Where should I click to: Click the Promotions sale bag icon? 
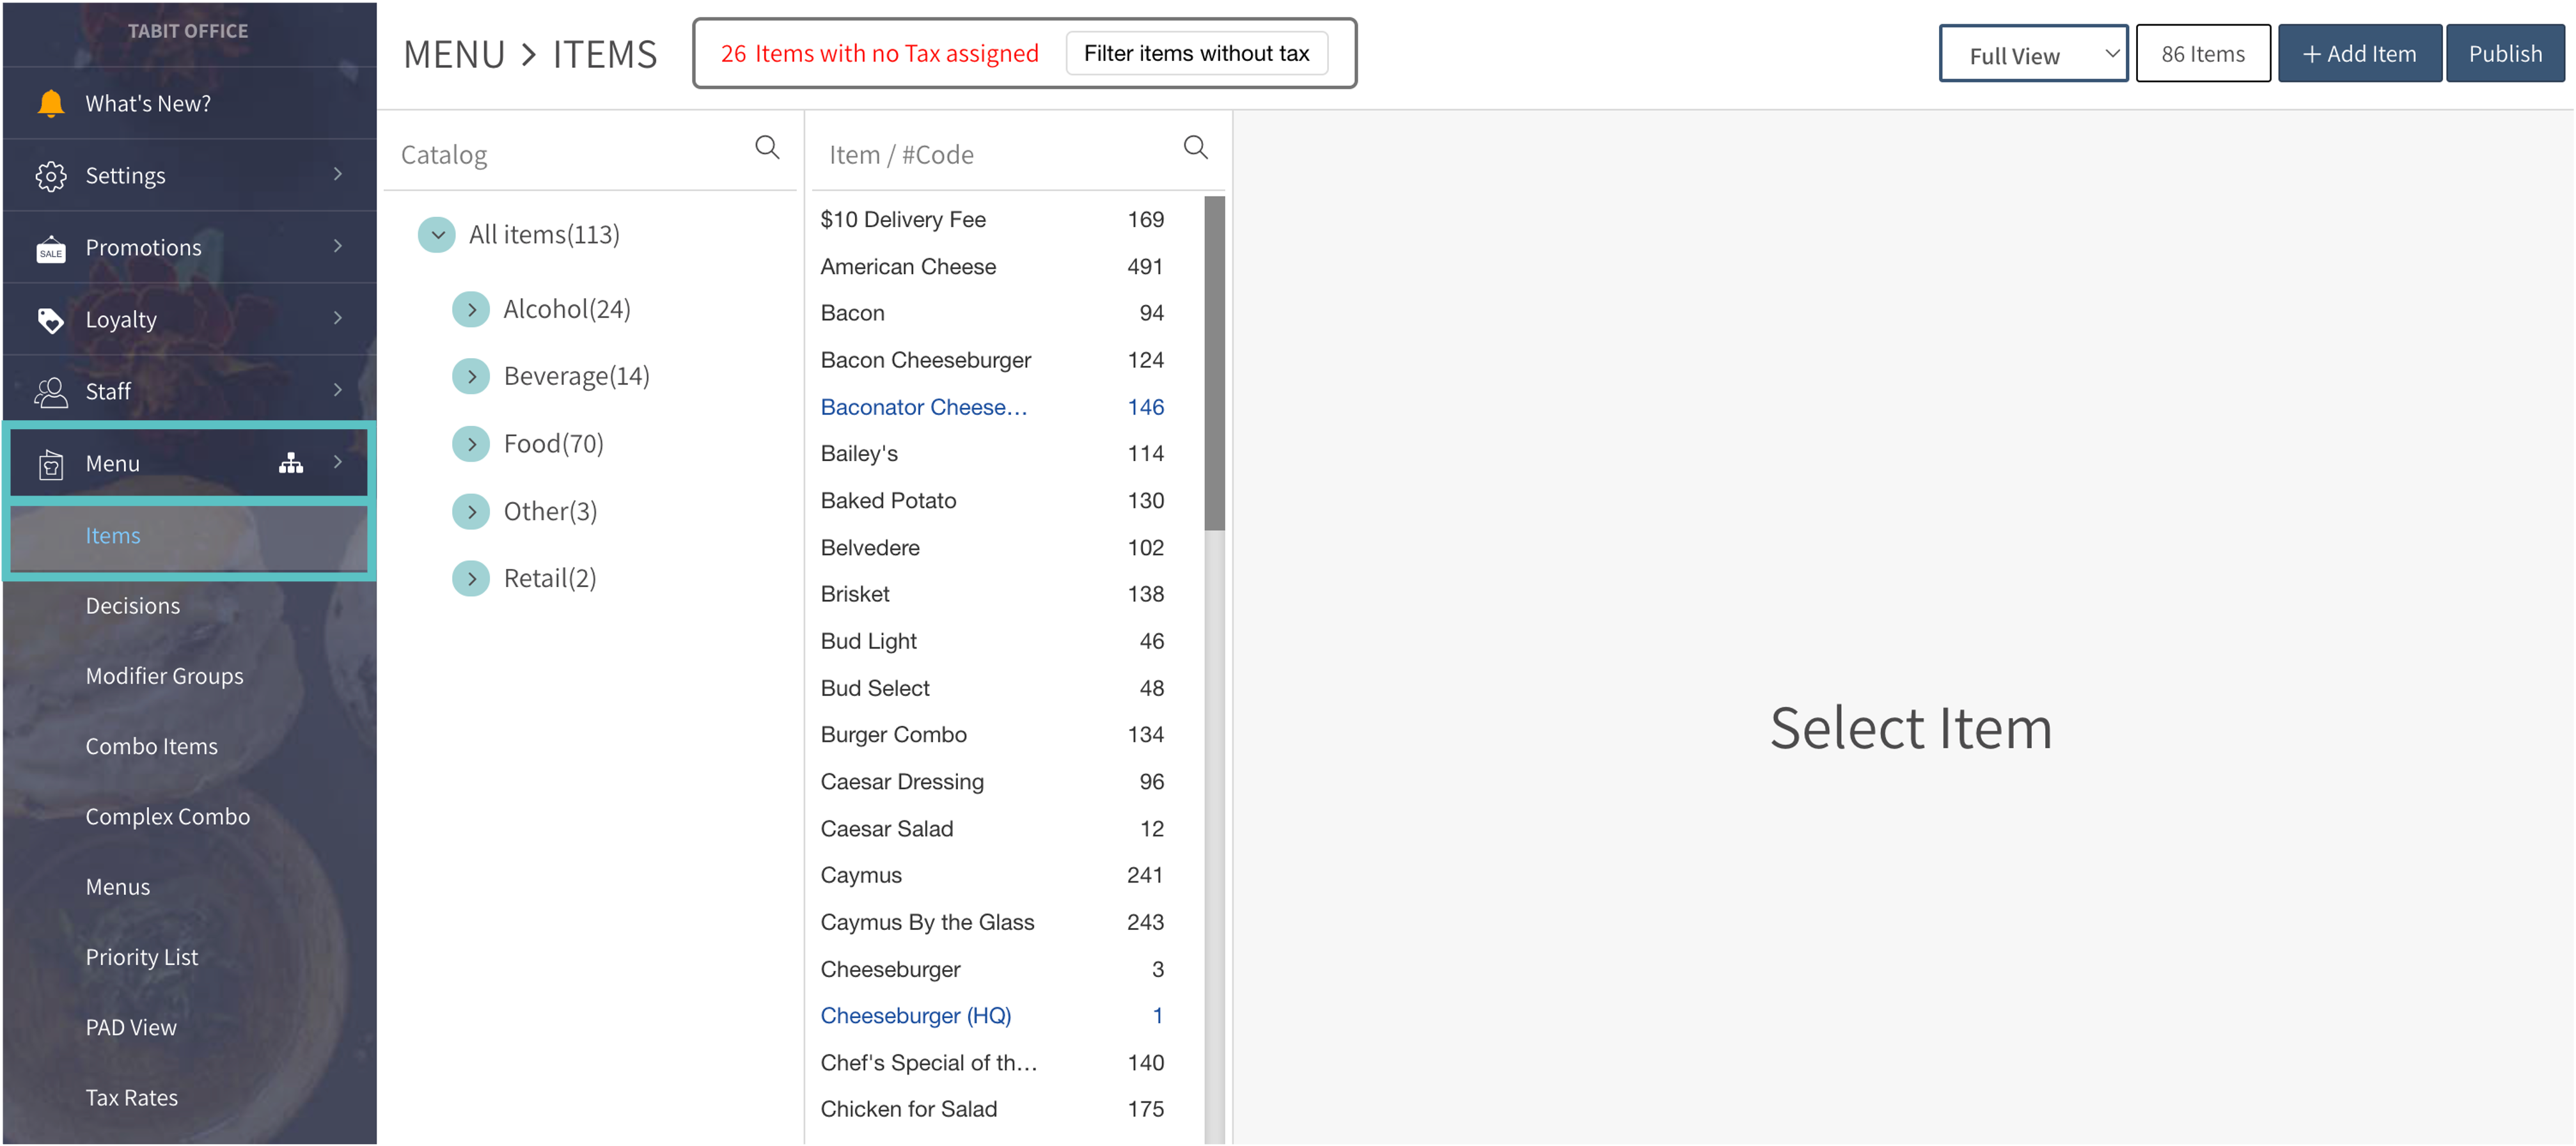(50, 248)
